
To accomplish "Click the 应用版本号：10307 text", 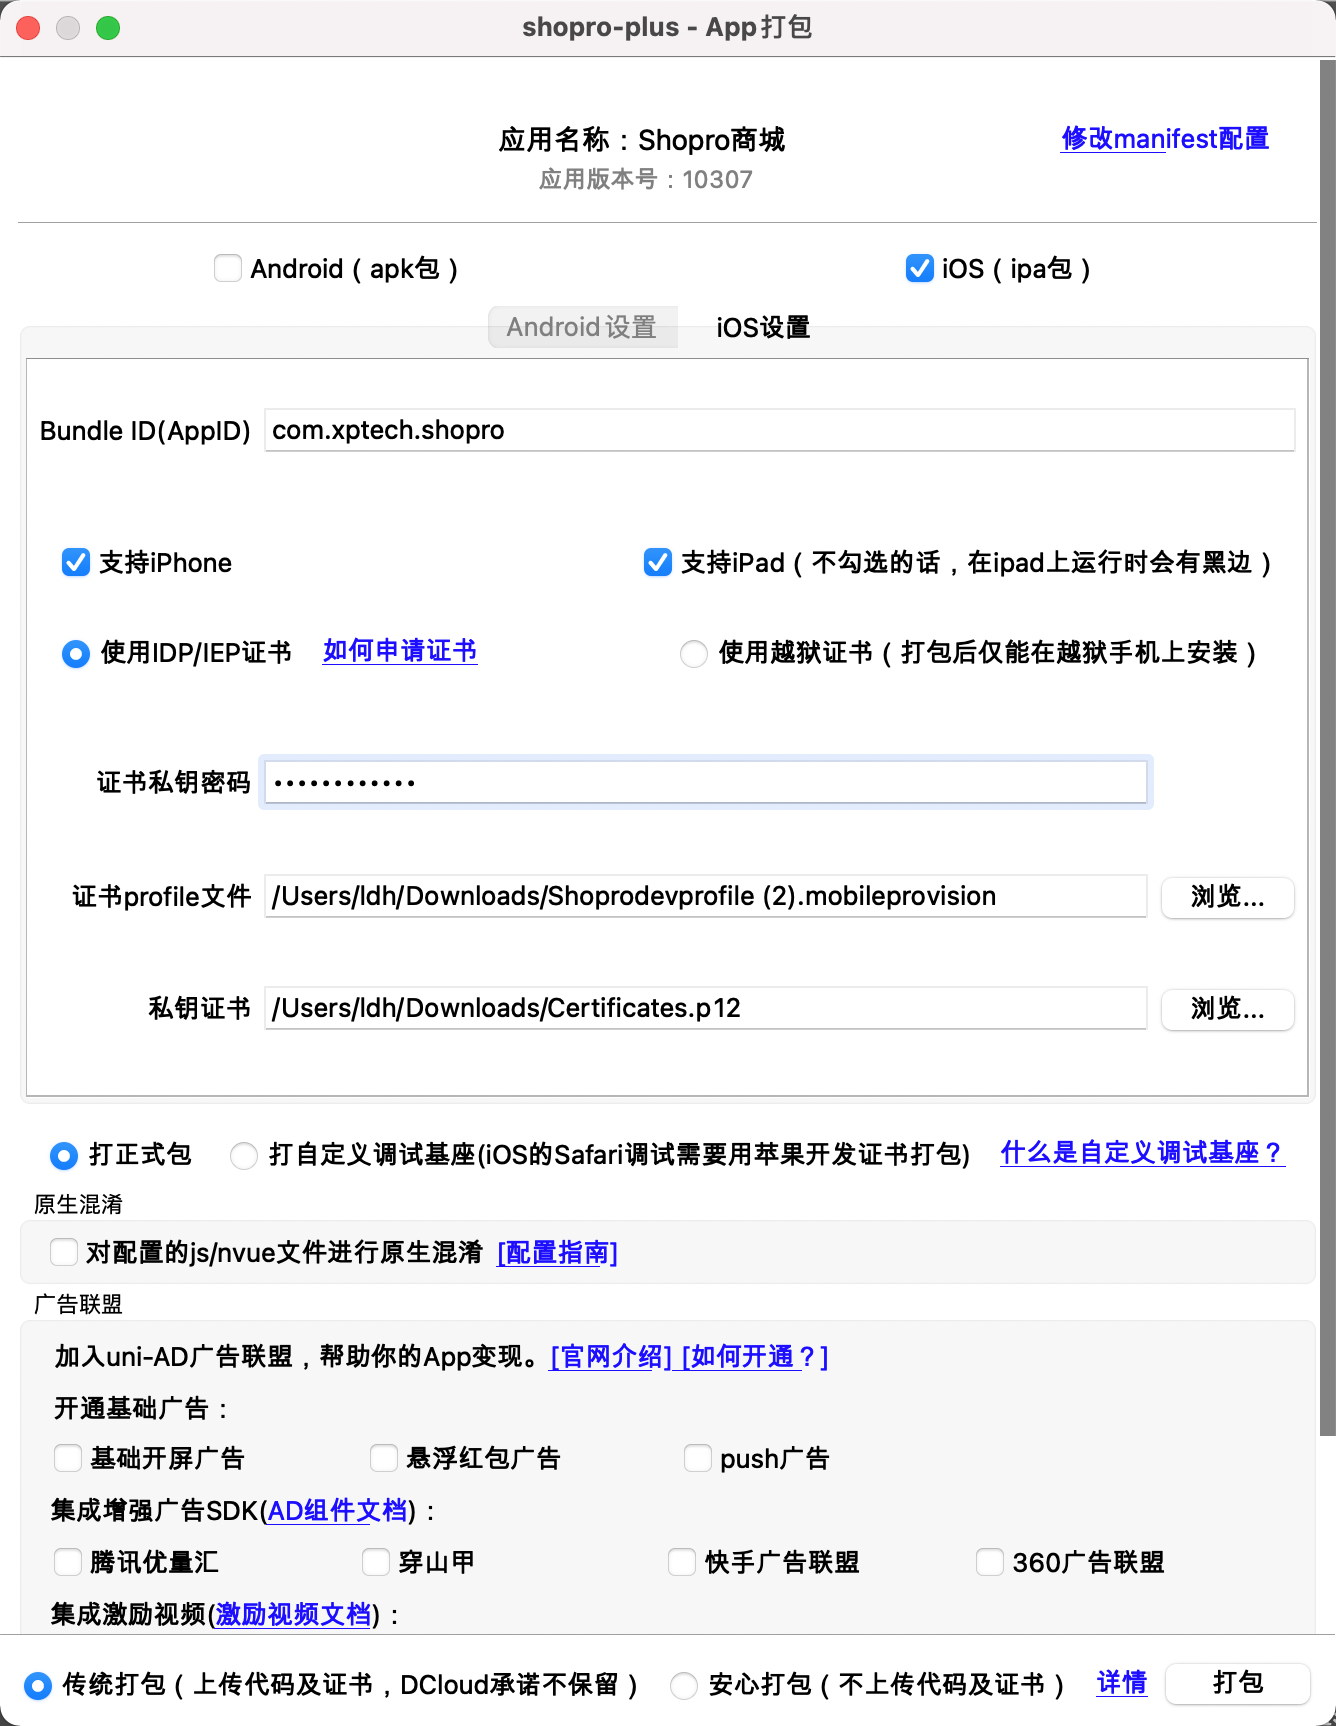I will [646, 180].
